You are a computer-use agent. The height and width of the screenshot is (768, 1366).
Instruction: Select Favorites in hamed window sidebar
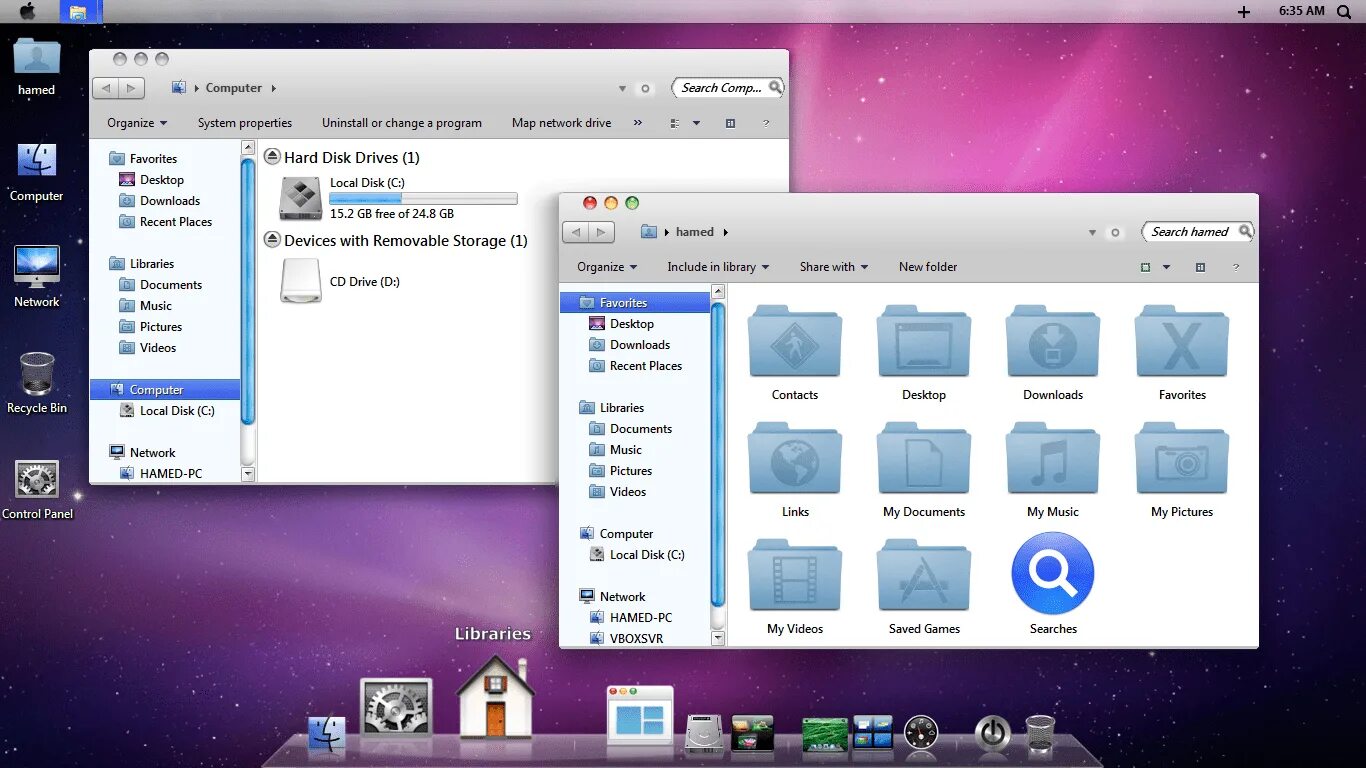click(x=634, y=302)
